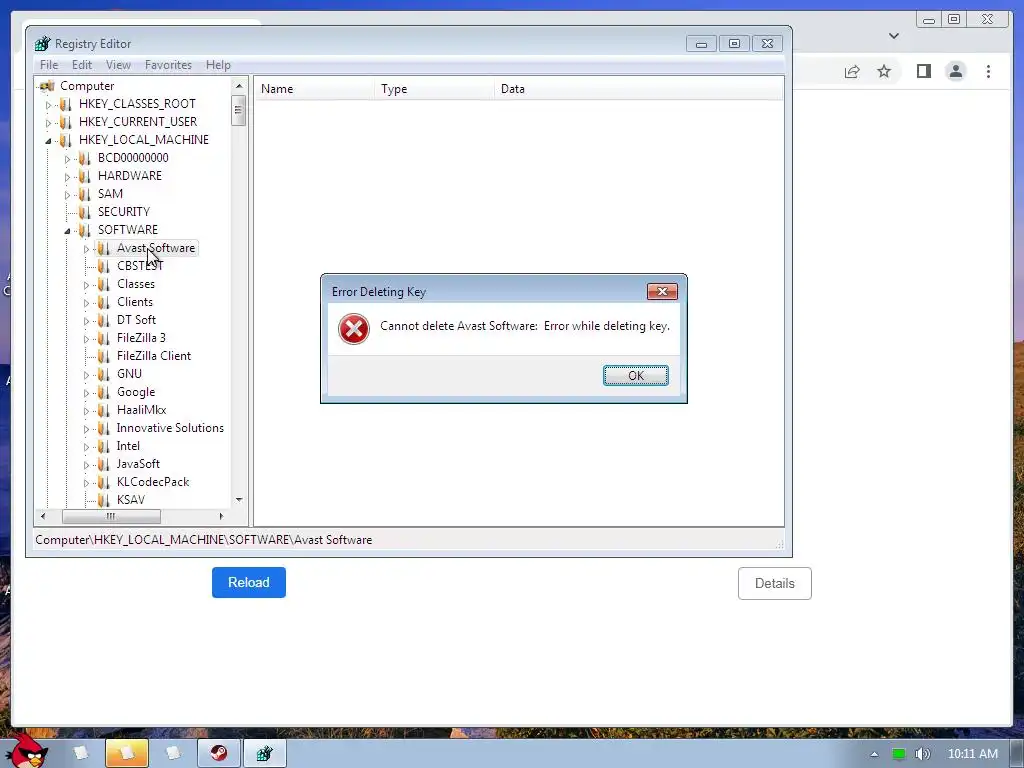The height and width of the screenshot is (768, 1024).
Task: Expand the HARDWARE key
Action: pos(67,176)
